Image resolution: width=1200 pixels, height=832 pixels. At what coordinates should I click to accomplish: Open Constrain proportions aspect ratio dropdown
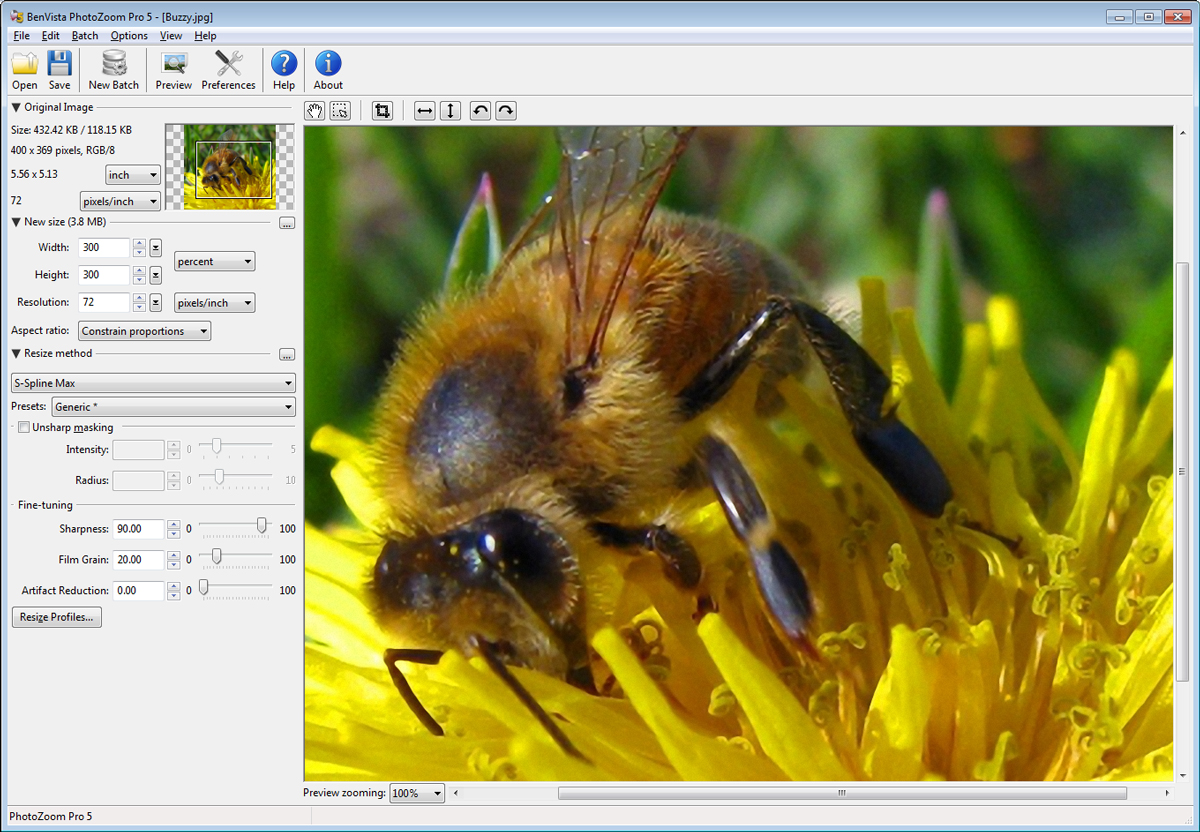144,331
